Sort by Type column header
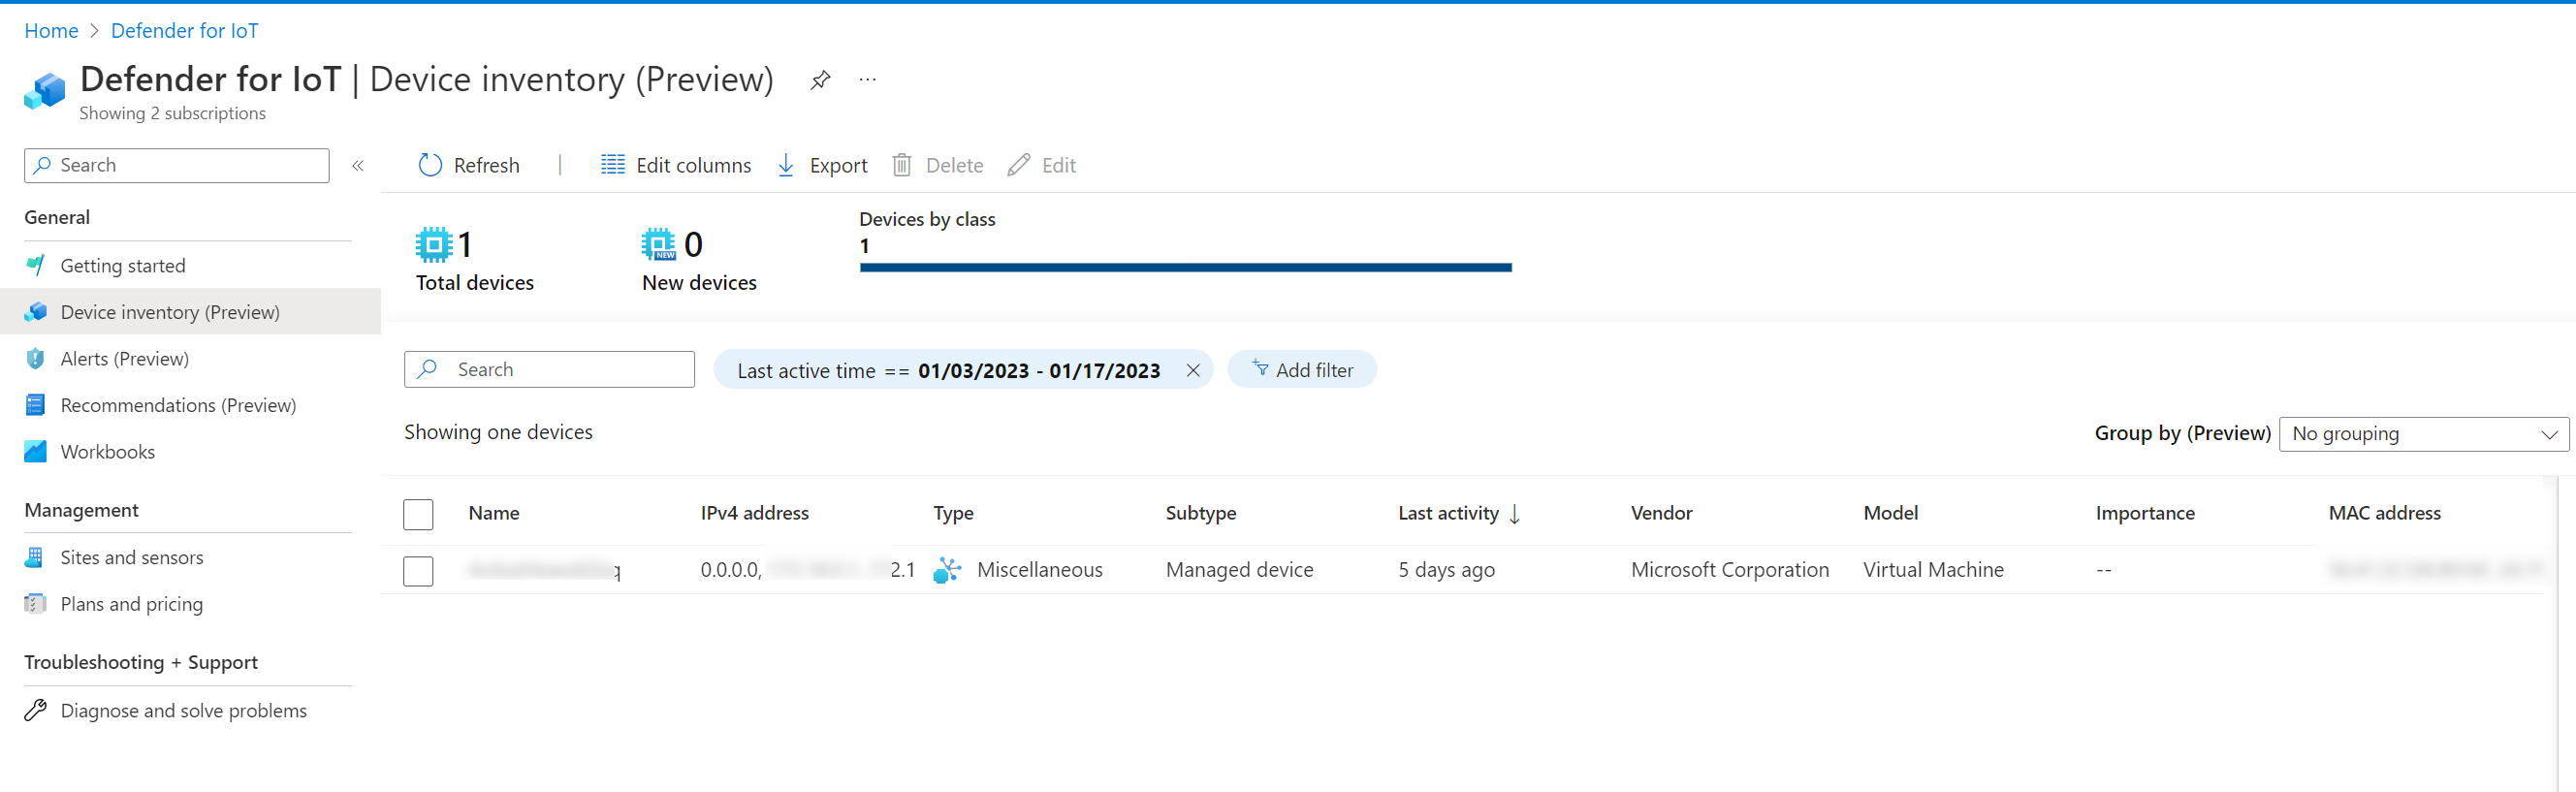2576x792 pixels. point(953,513)
